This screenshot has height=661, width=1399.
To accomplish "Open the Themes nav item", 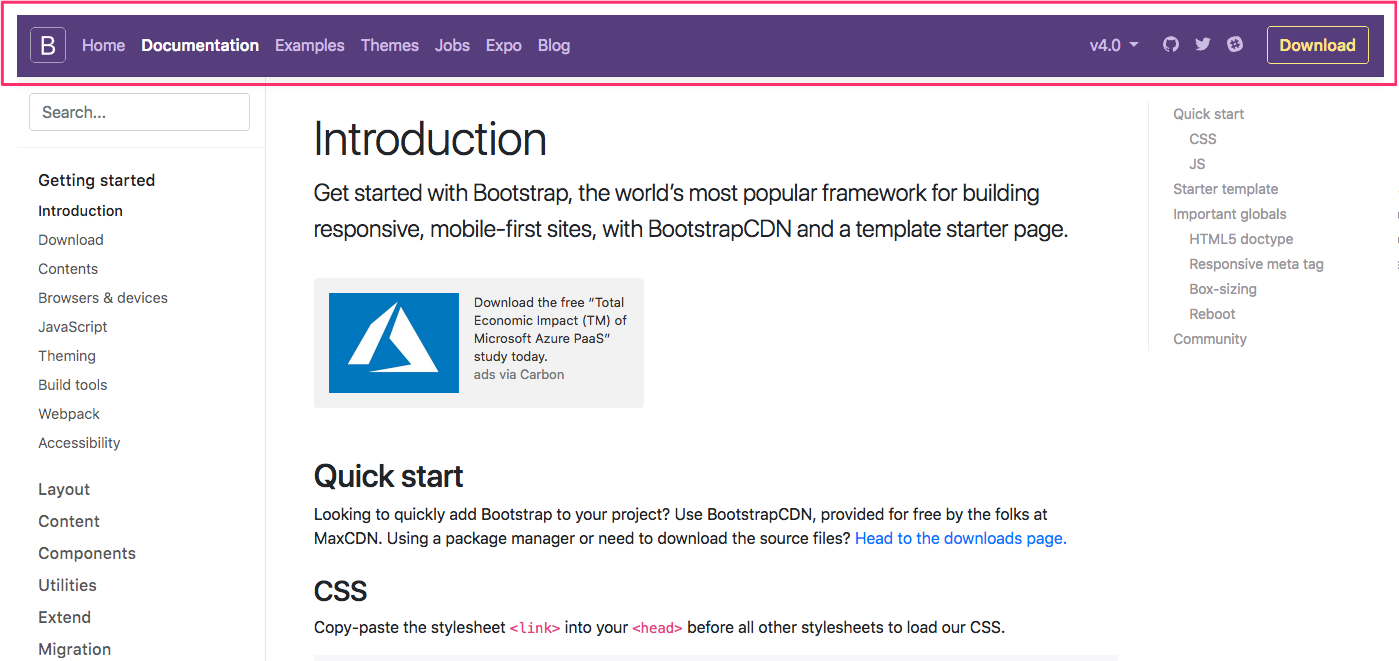I will (x=390, y=45).
